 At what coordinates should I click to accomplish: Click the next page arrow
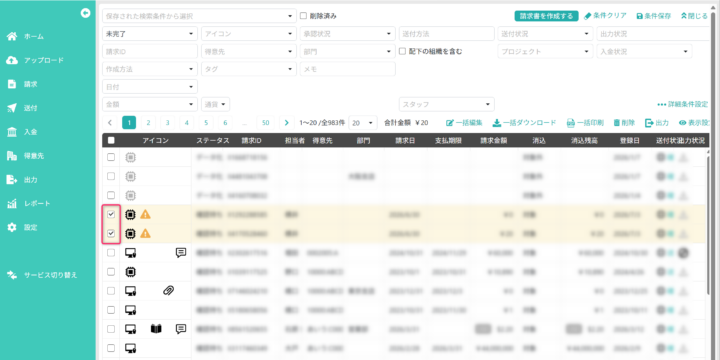[x=287, y=123]
